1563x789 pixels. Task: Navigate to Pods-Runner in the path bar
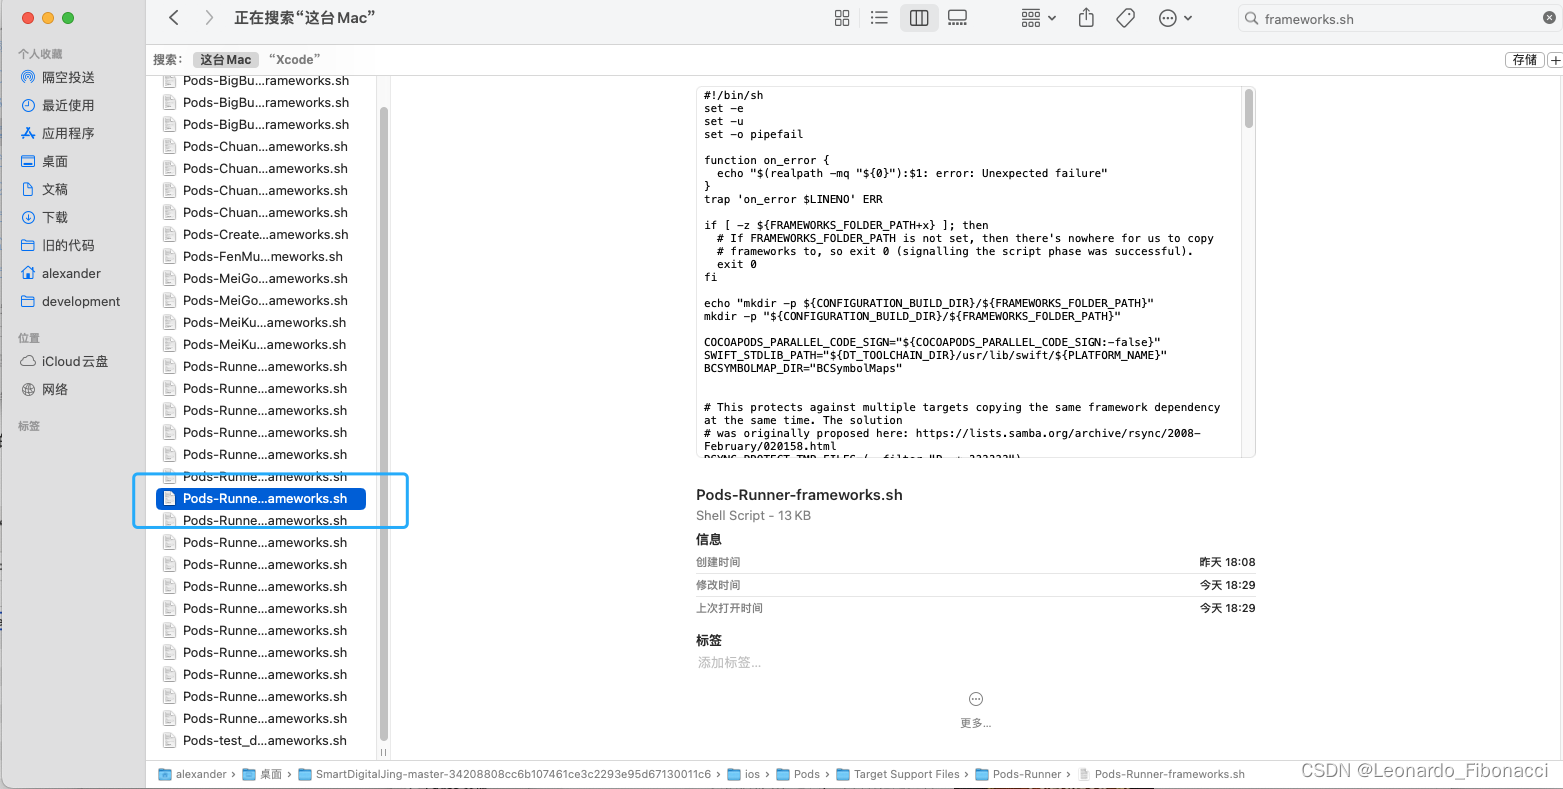[x=1027, y=773]
